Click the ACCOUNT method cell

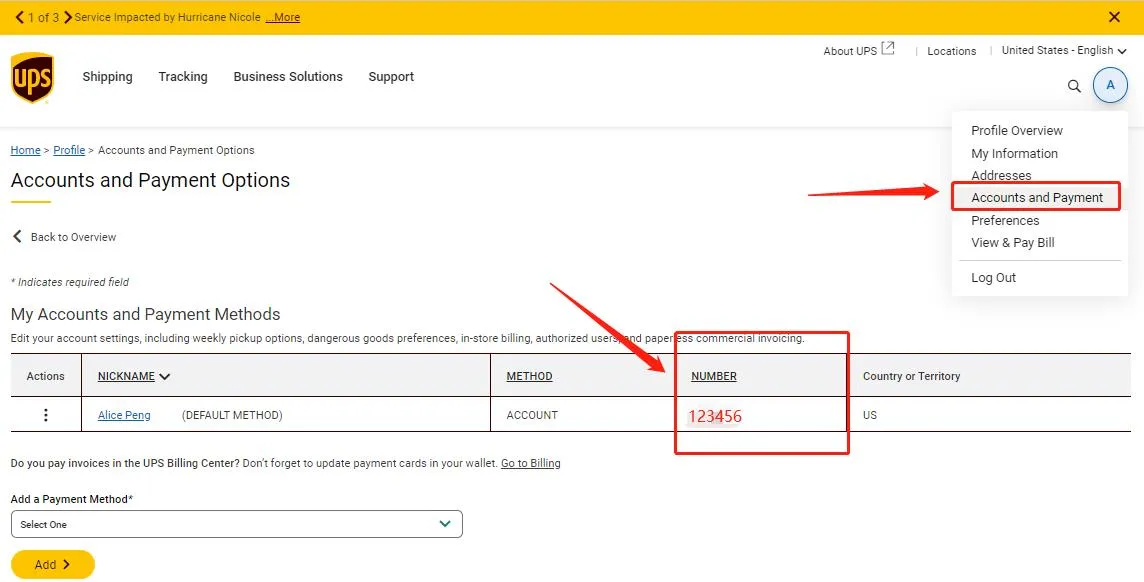532,415
